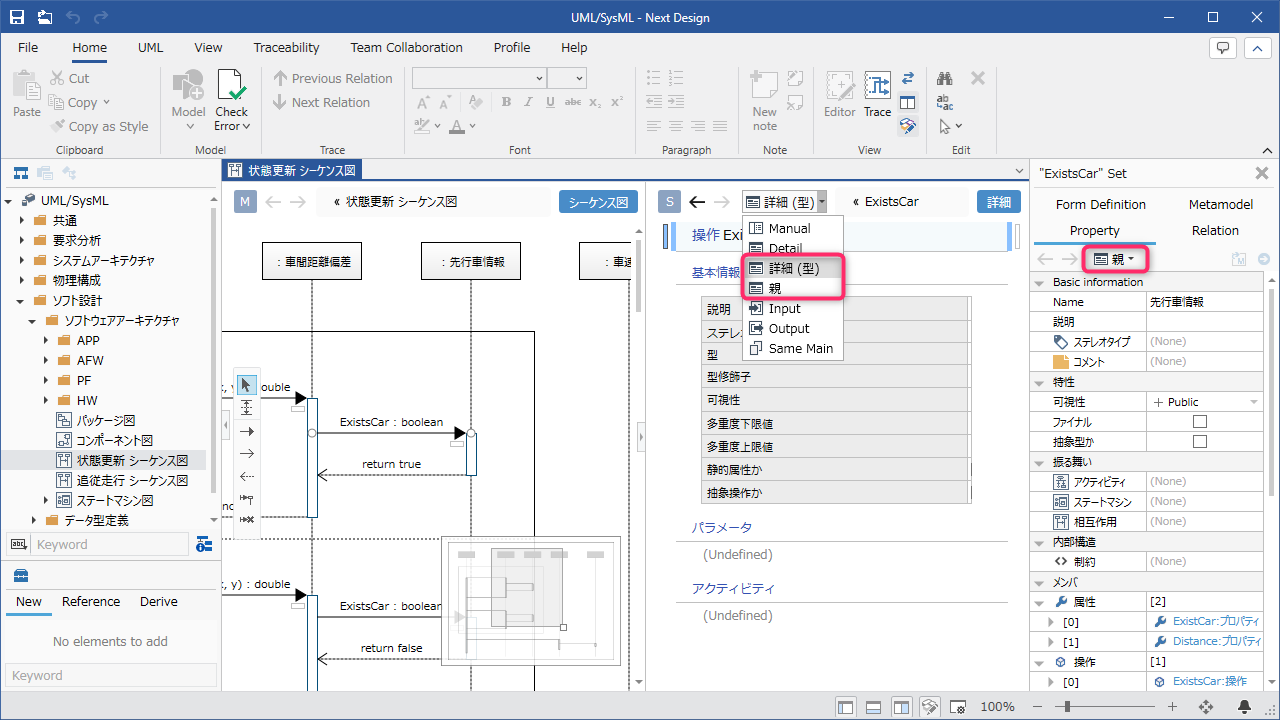Select the dashed return arrow tool in palette
The image size is (1280, 720).
247,476
